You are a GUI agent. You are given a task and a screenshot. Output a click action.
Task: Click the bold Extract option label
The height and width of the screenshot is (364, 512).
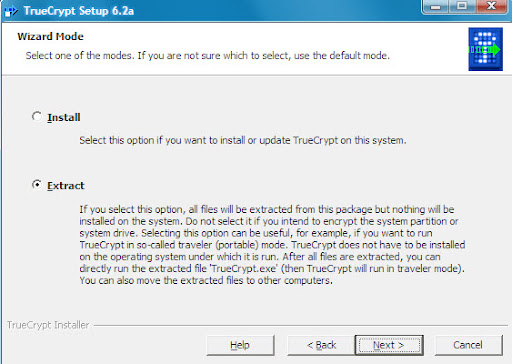pos(66,186)
